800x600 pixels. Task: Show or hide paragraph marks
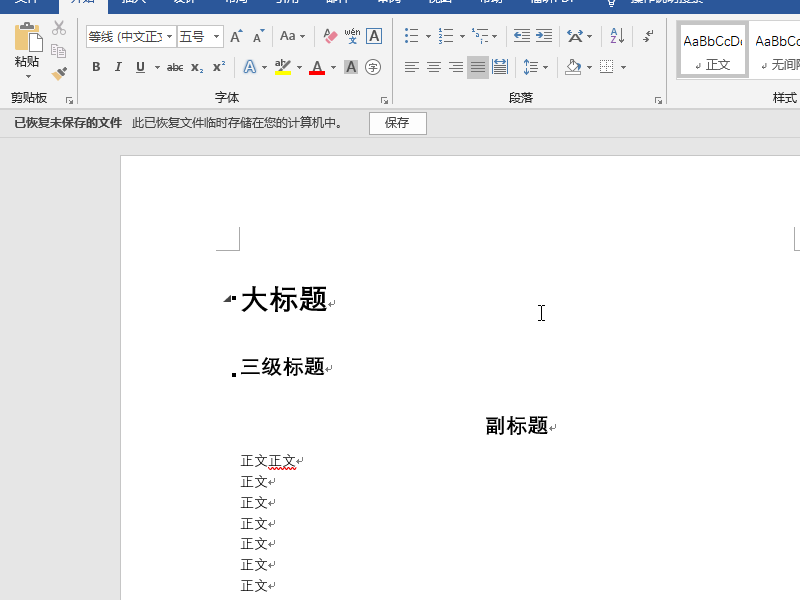coord(648,36)
